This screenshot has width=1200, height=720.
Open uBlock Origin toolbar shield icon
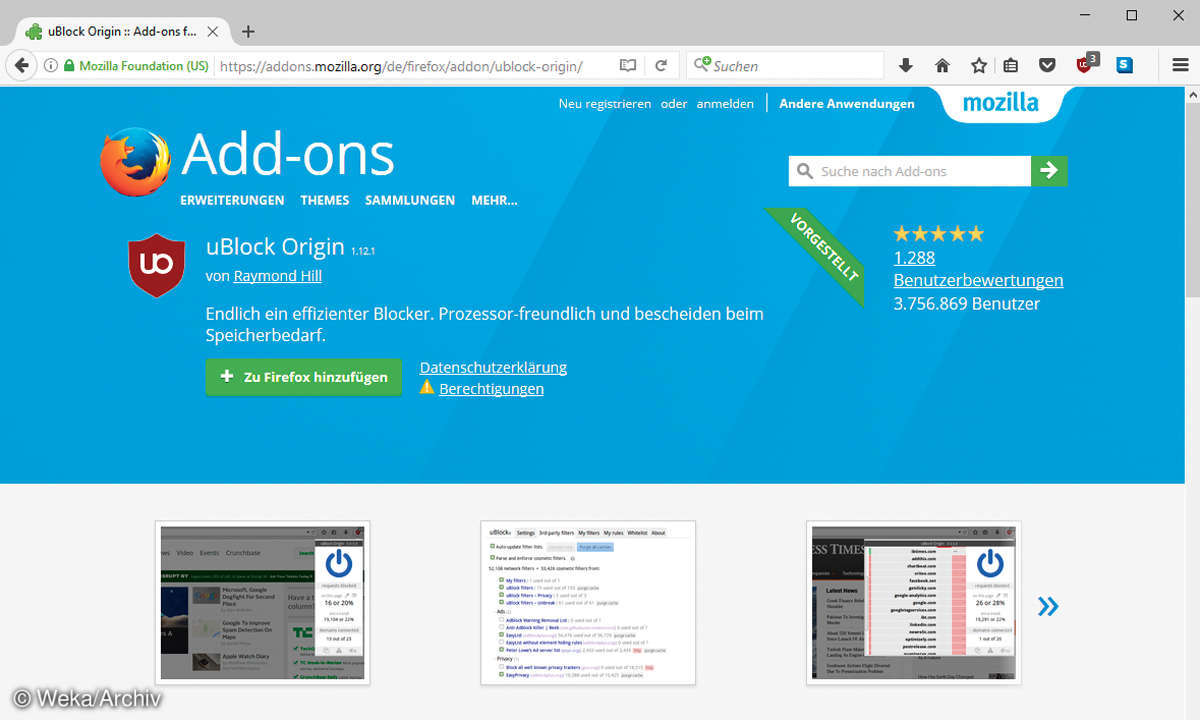pos(1086,64)
